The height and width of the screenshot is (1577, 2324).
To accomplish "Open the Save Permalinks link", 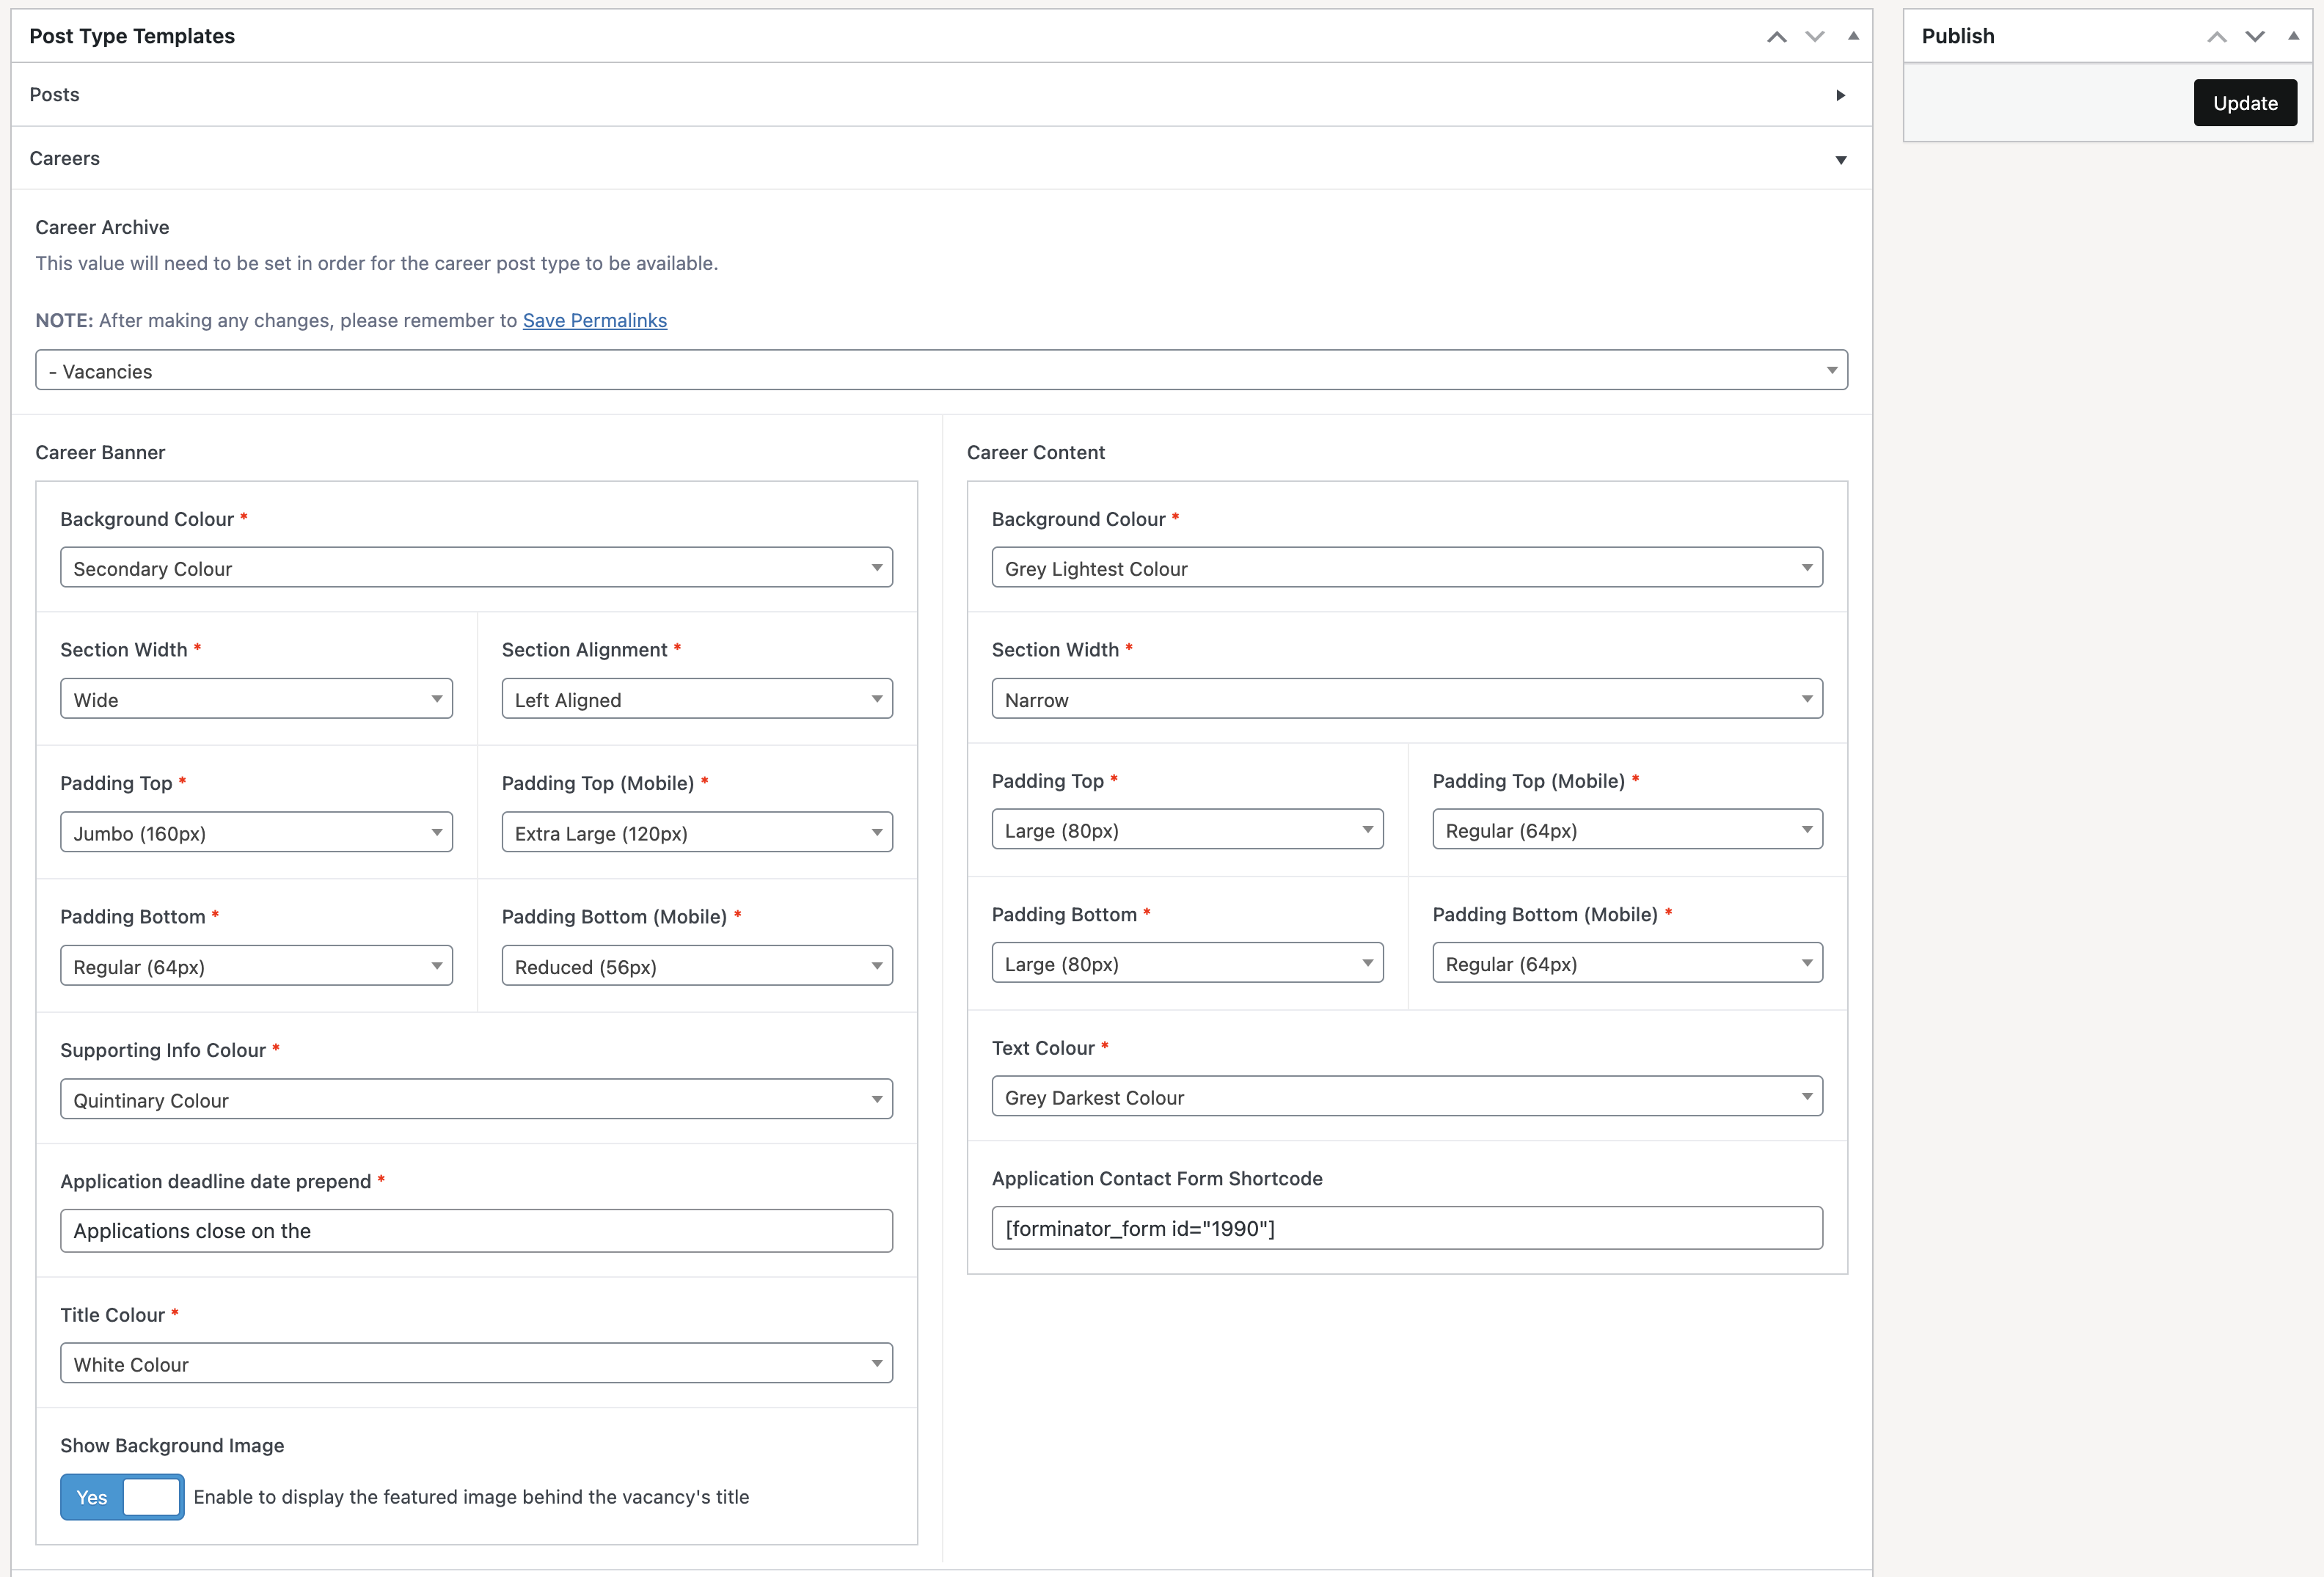I will tap(594, 320).
